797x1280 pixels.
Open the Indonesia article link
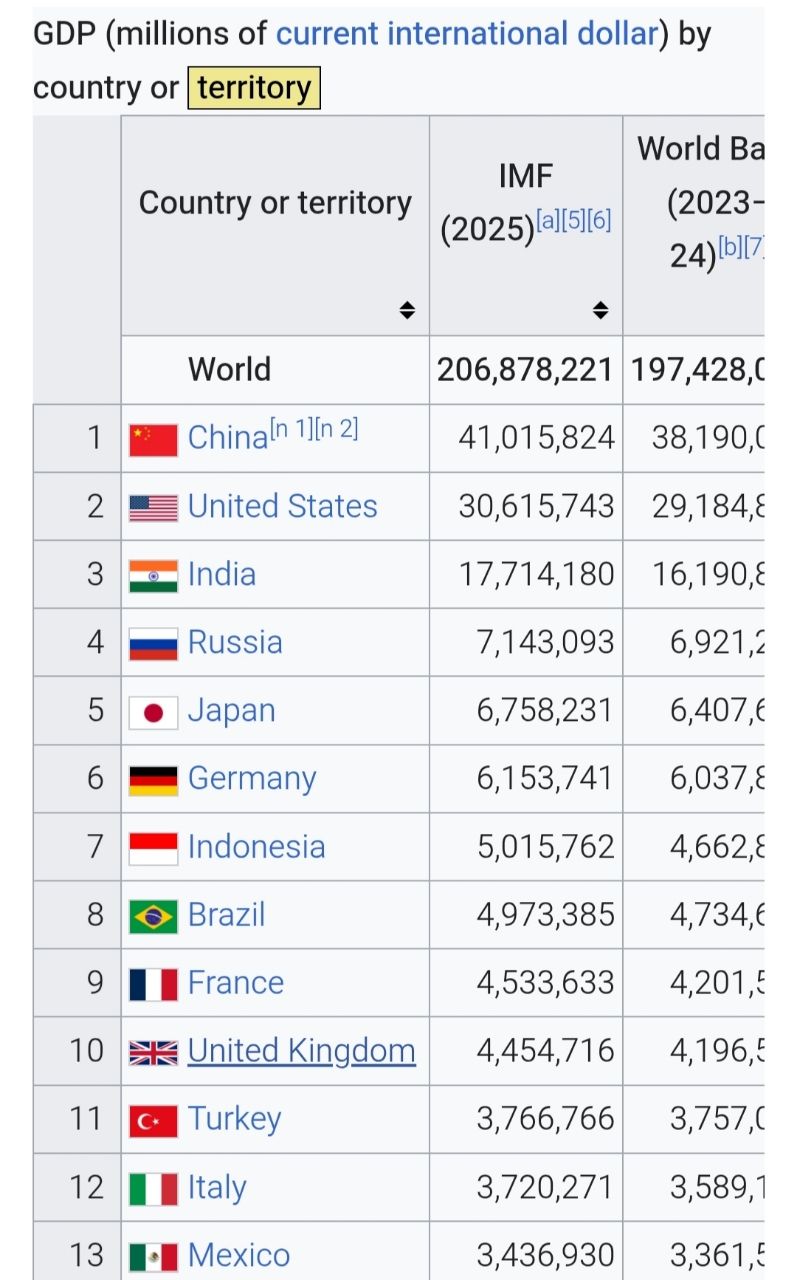(256, 846)
